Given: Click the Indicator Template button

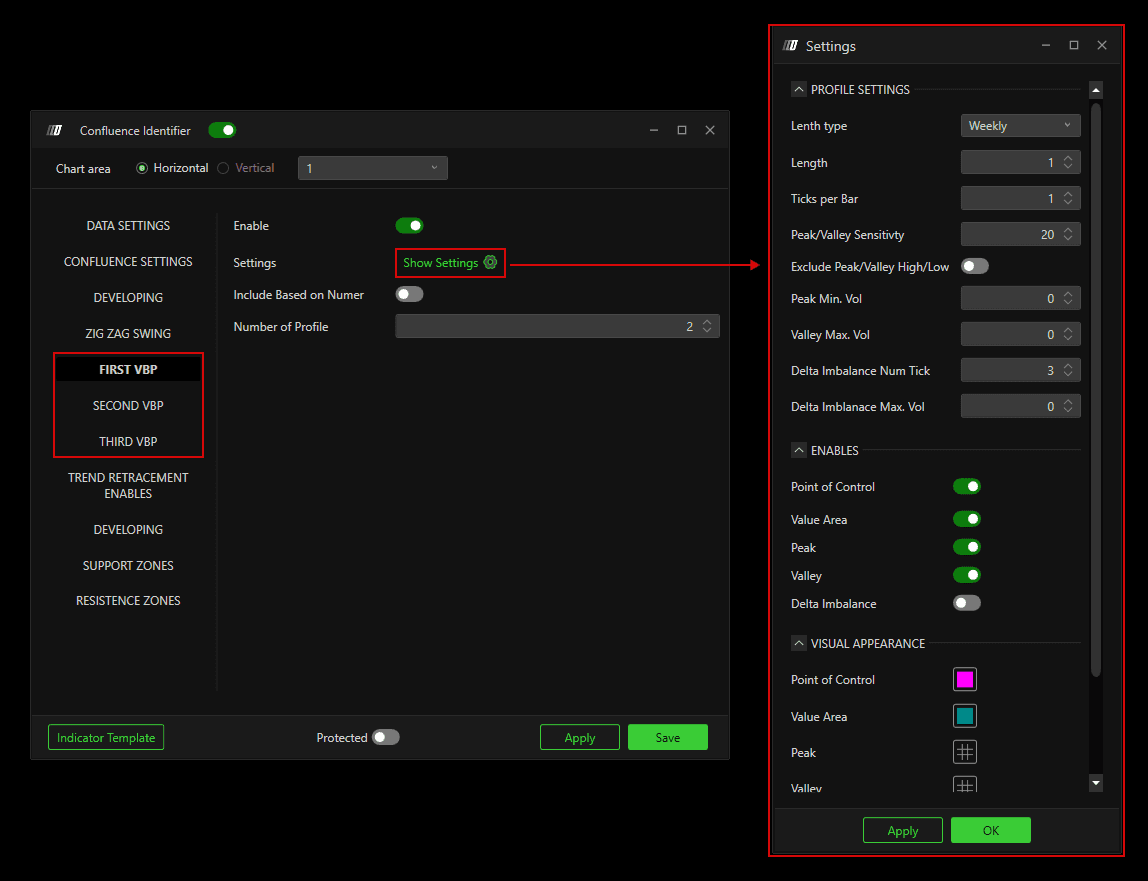Looking at the screenshot, I should tap(106, 737).
